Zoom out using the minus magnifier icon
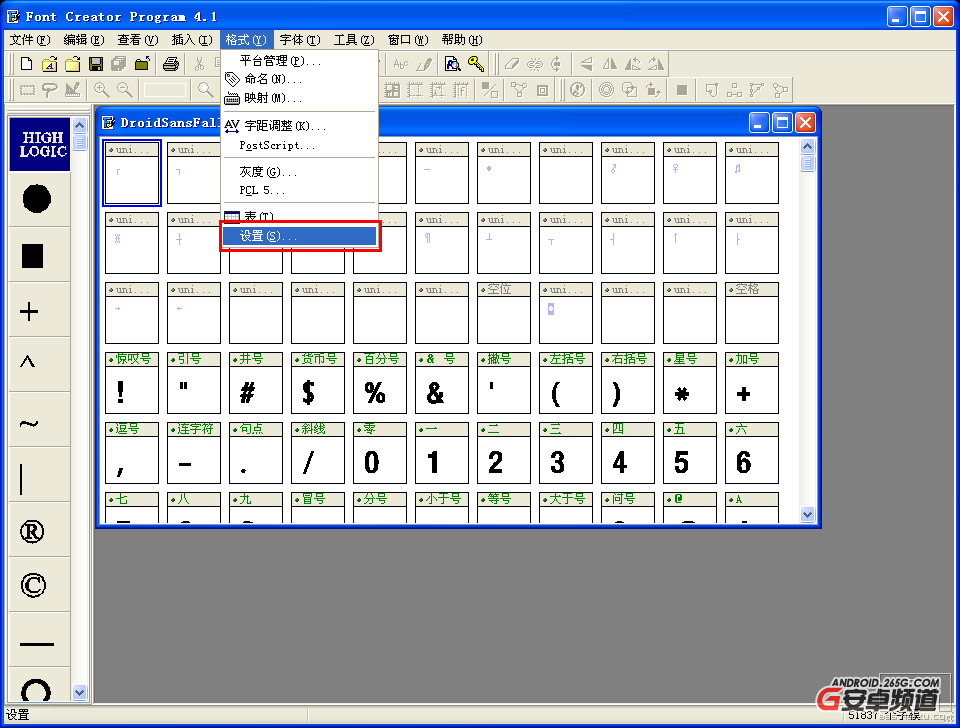960x728 pixels. (124, 89)
